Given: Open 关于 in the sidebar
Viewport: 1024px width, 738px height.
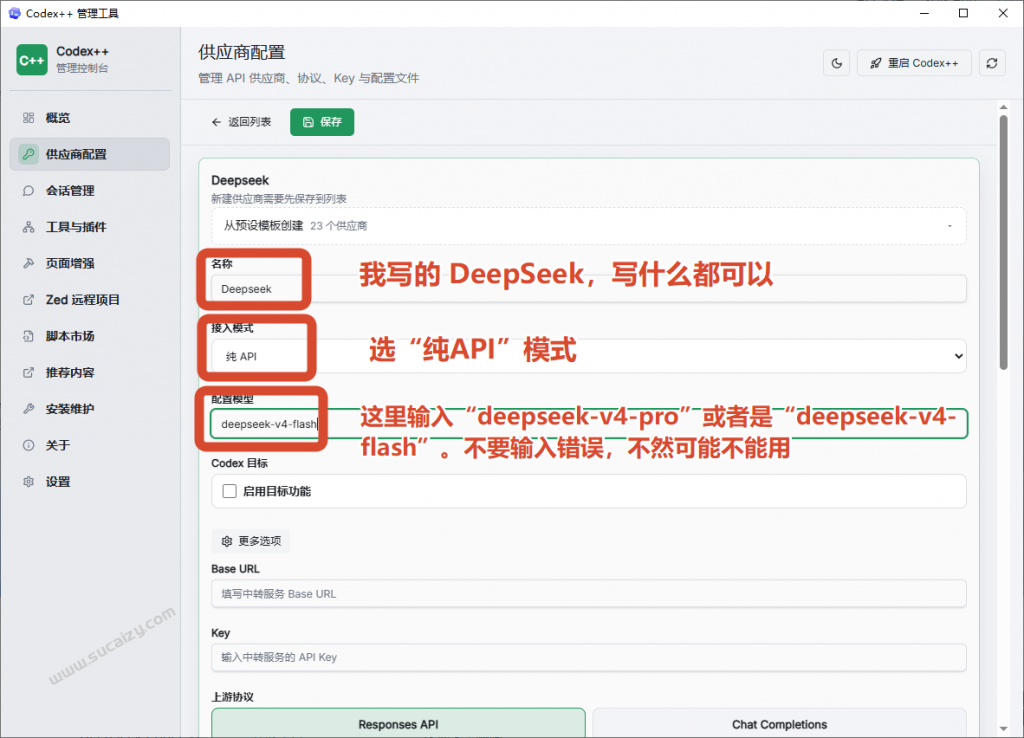Looking at the screenshot, I should click(x=90, y=445).
